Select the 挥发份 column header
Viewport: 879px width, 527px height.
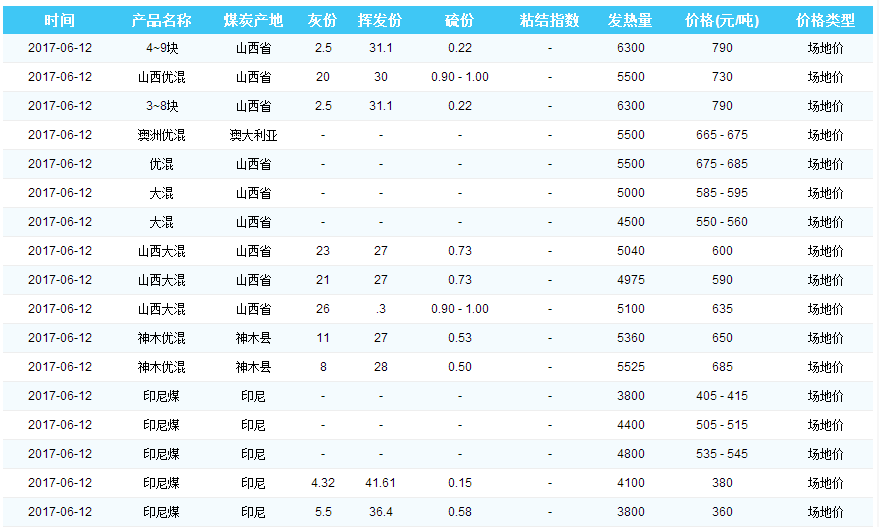(380, 20)
